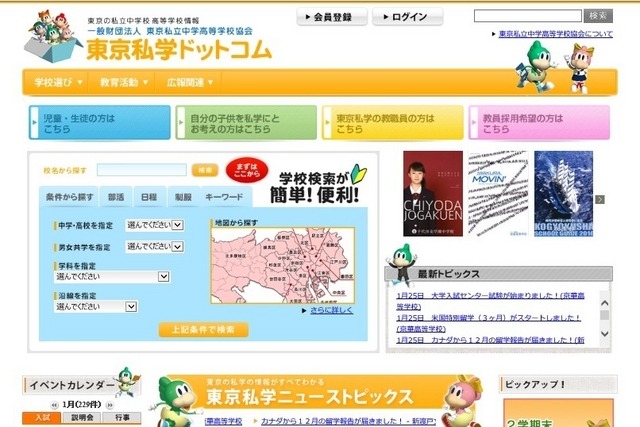
Task: Click the 教員採用希望の方は banner
Action: pyautogui.click(x=539, y=123)
